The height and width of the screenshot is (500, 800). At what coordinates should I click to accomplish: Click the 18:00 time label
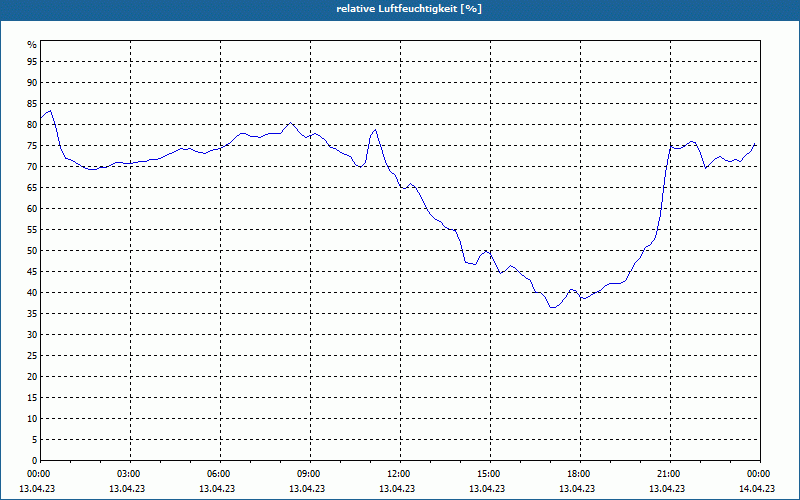[580, 474]
